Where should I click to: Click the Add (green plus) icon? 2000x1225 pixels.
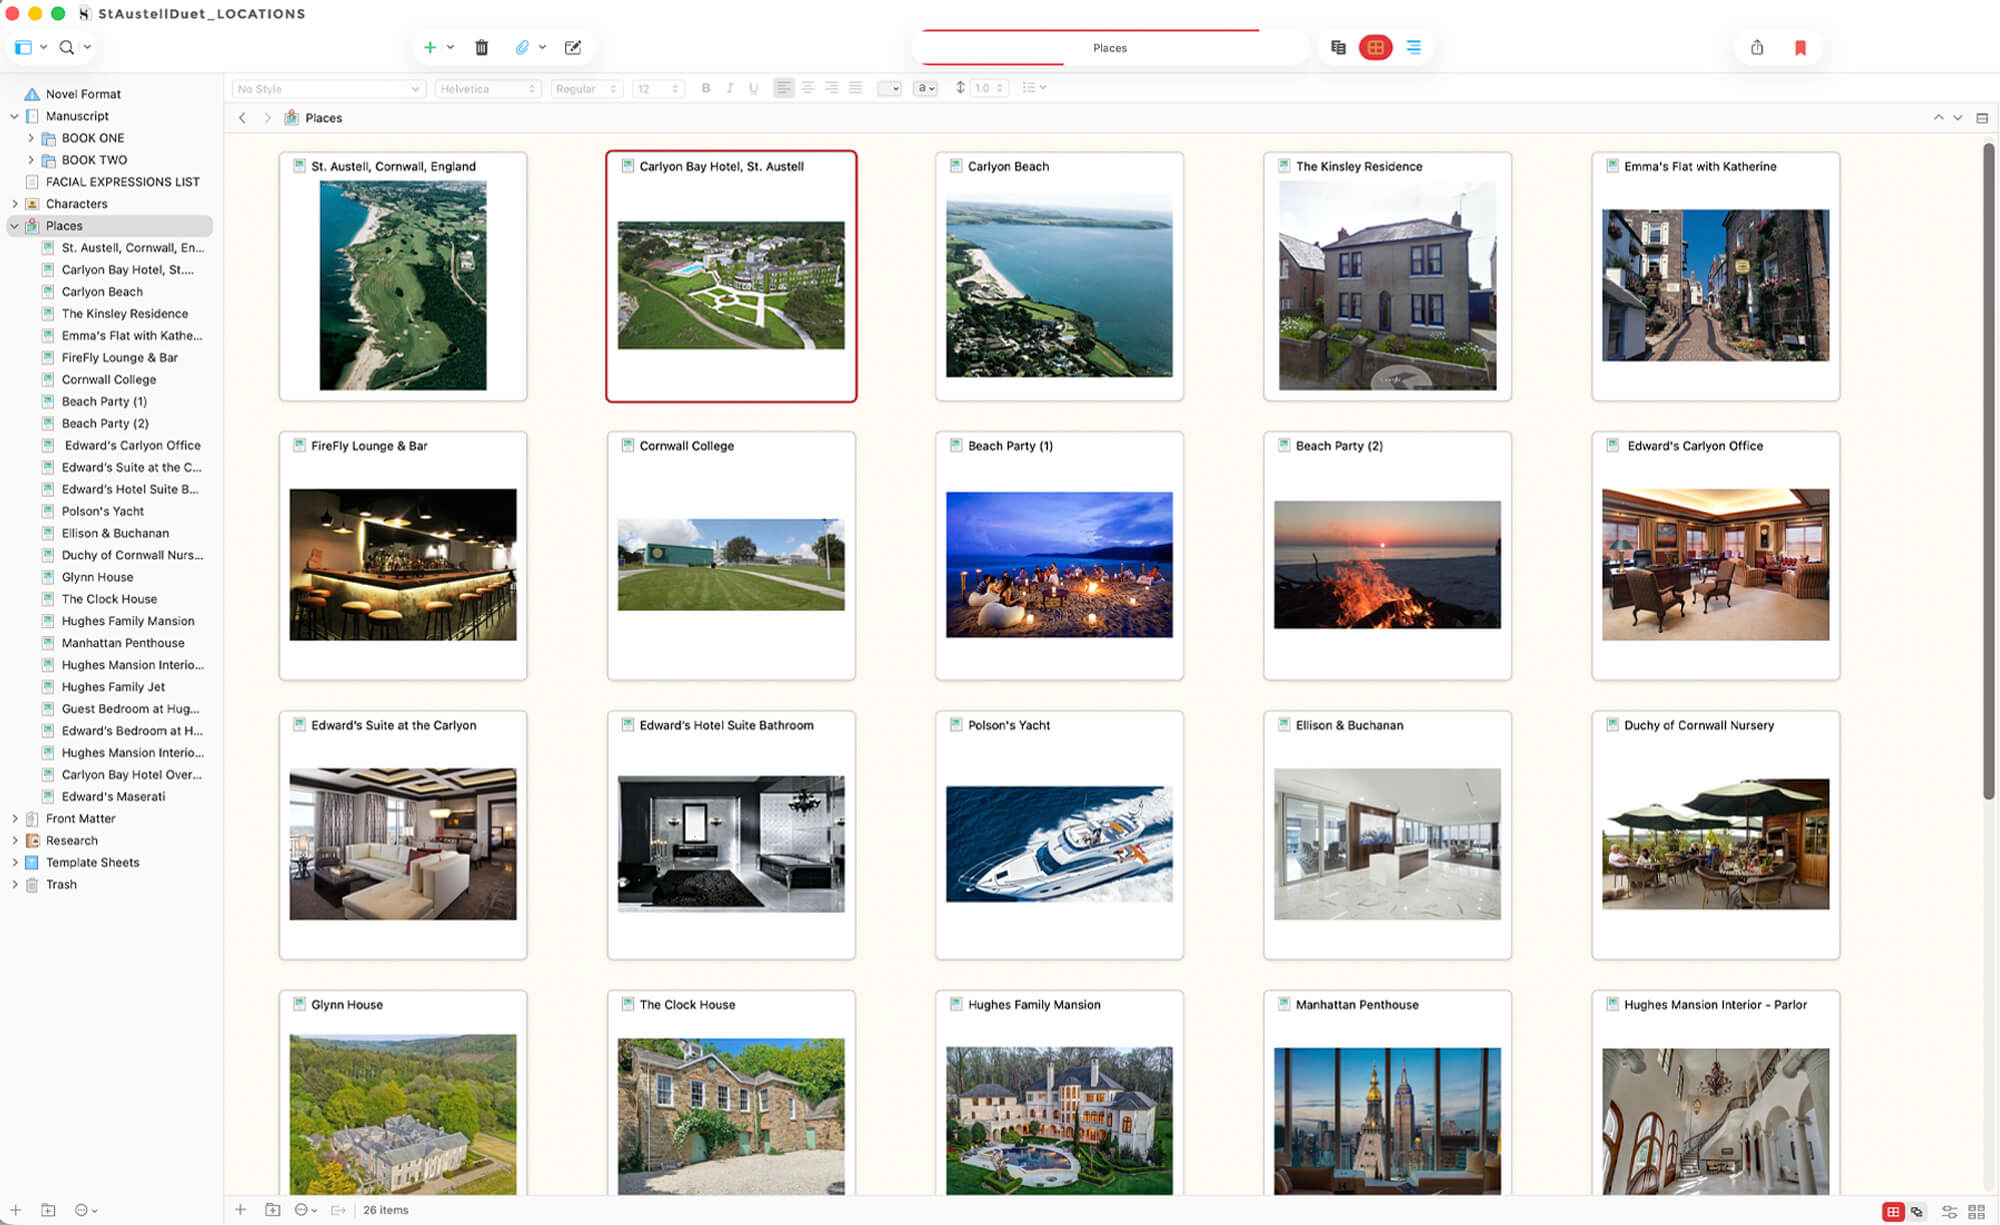click(430, 47)
